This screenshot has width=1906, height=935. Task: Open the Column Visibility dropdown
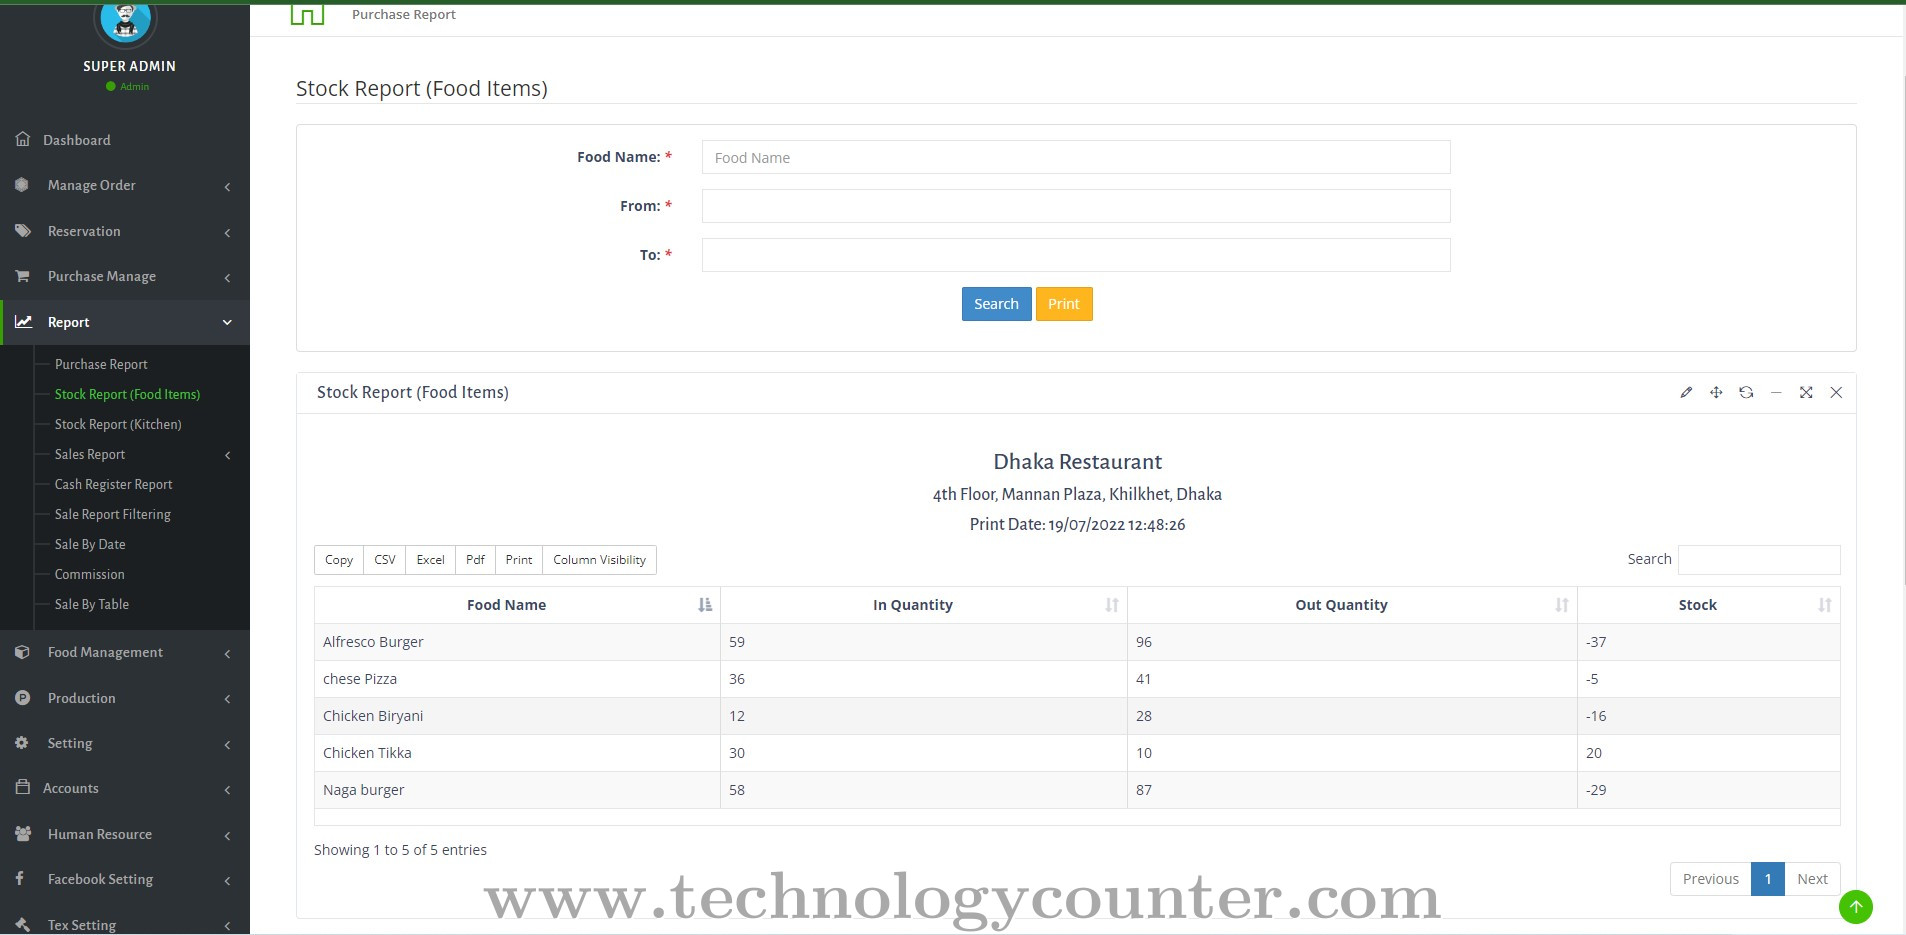coord(600,560)
